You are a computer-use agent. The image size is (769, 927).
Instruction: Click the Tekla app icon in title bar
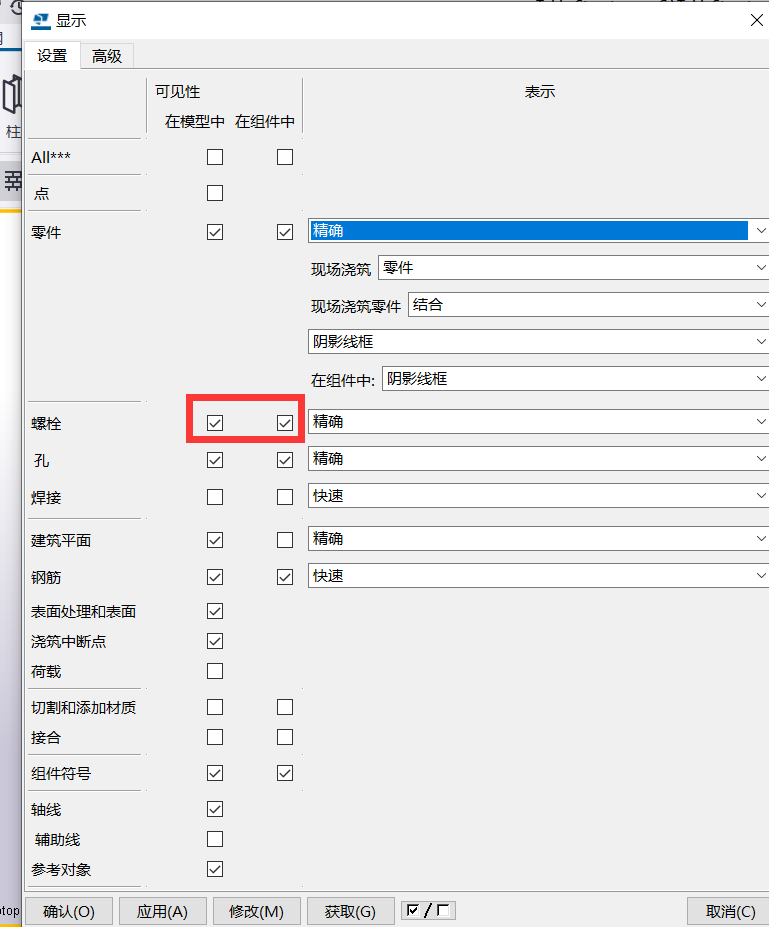(x=41, y=21)
